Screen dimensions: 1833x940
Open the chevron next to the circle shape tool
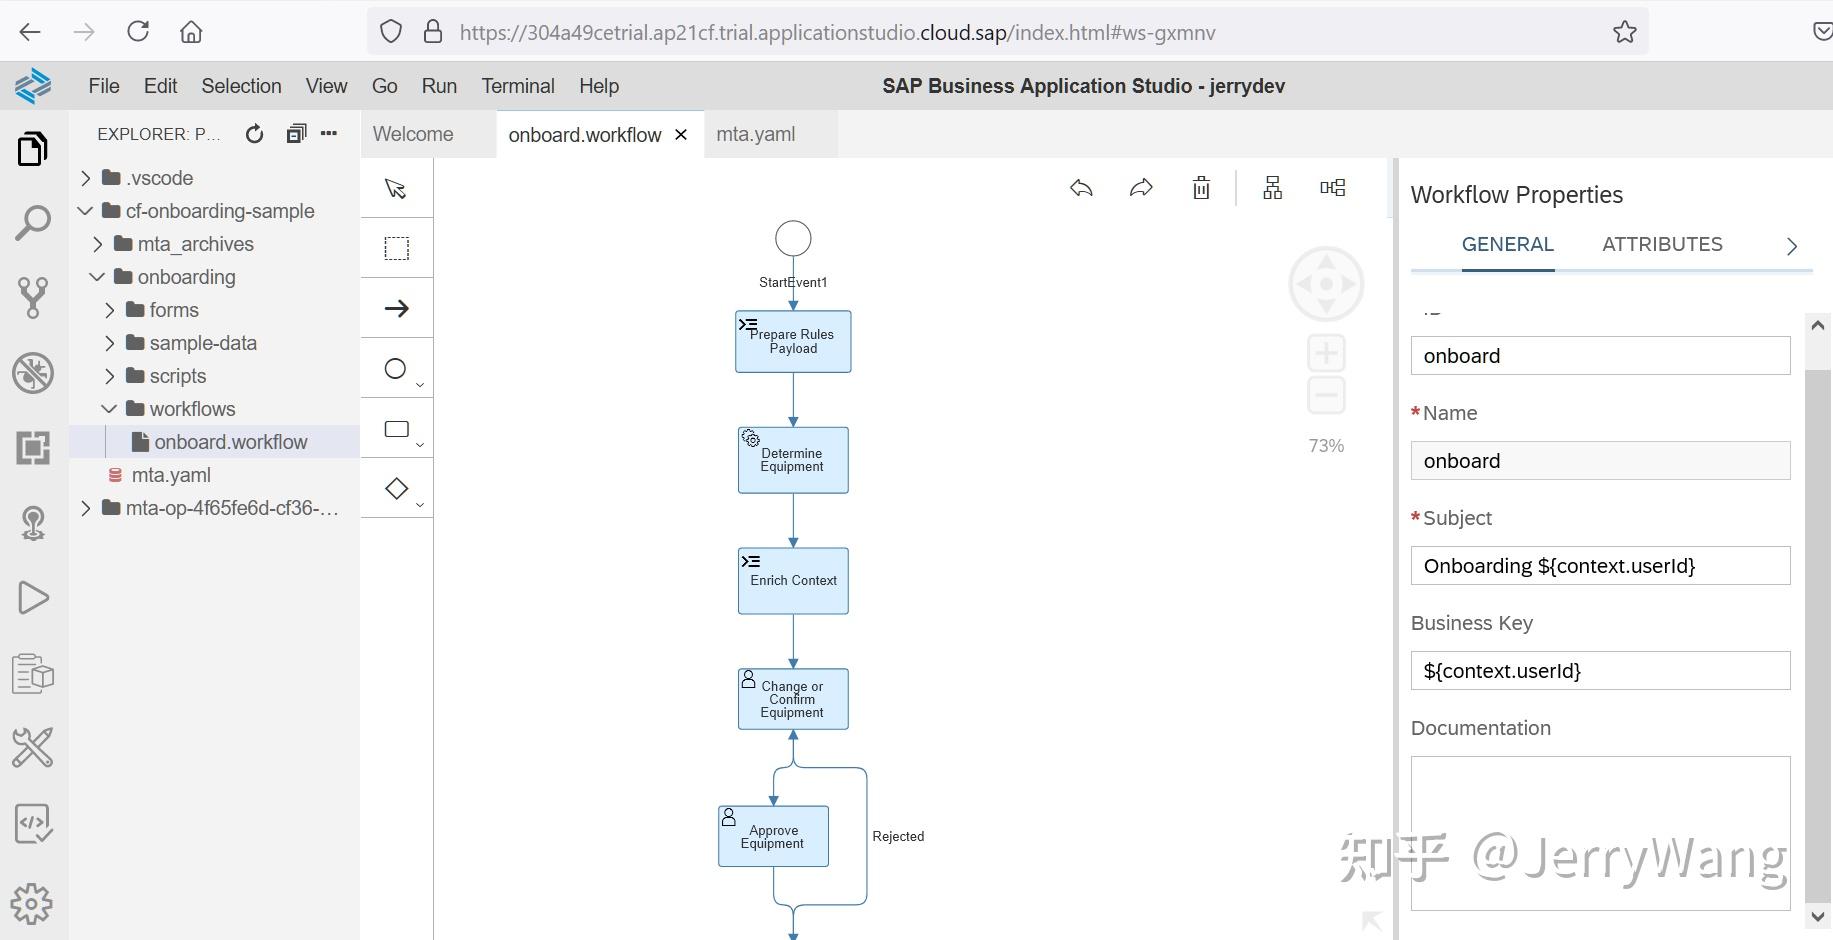click(x=420, y=383)
